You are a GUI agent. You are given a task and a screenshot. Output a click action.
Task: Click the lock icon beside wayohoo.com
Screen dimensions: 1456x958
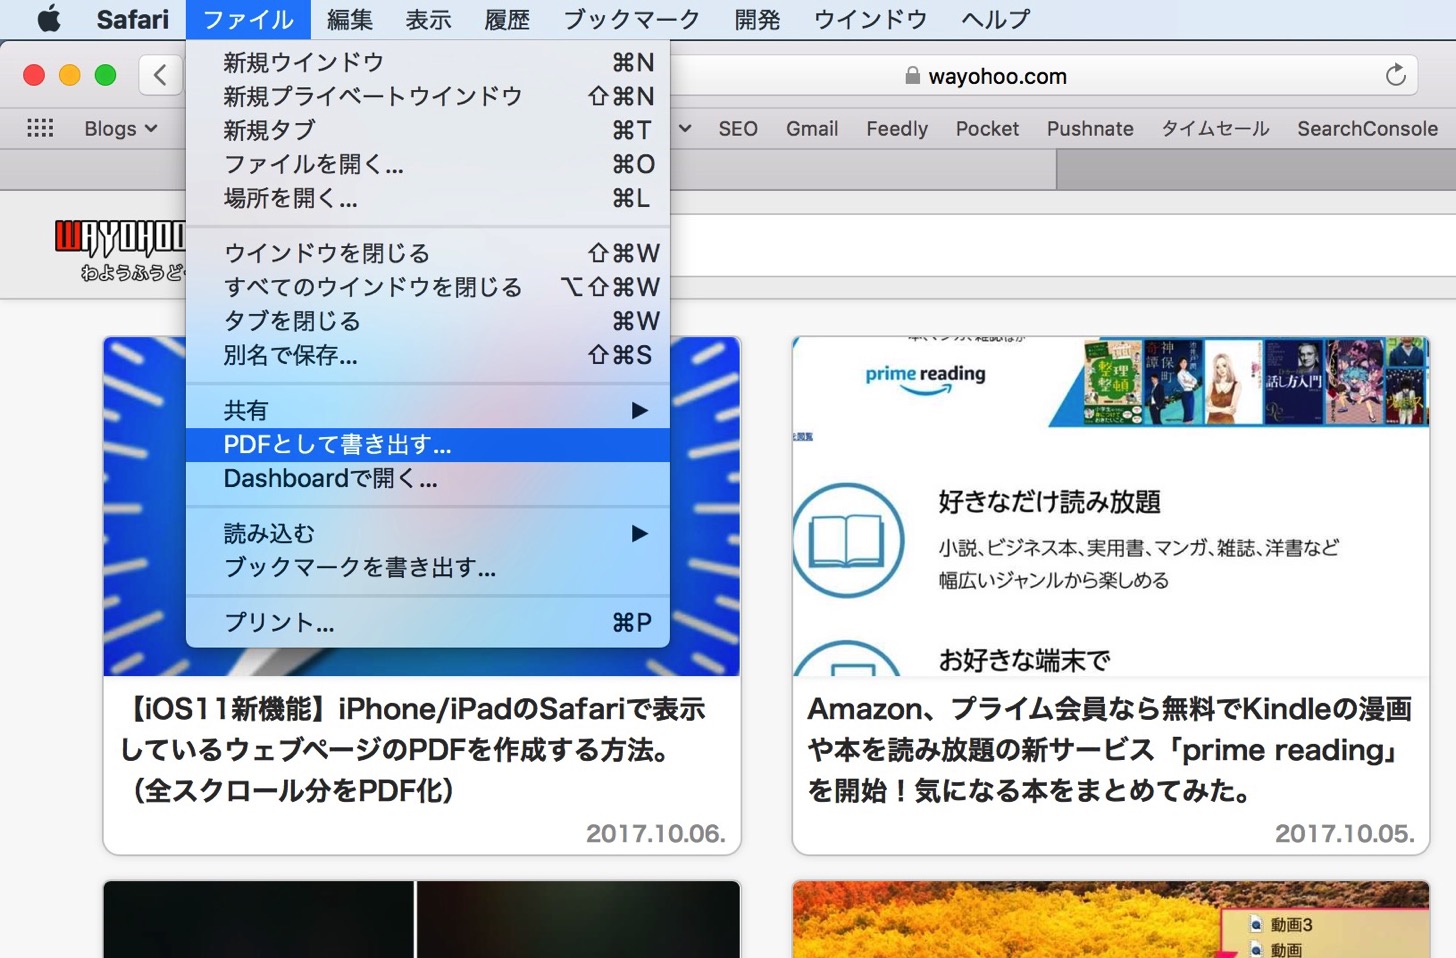[x=912, y=76]
